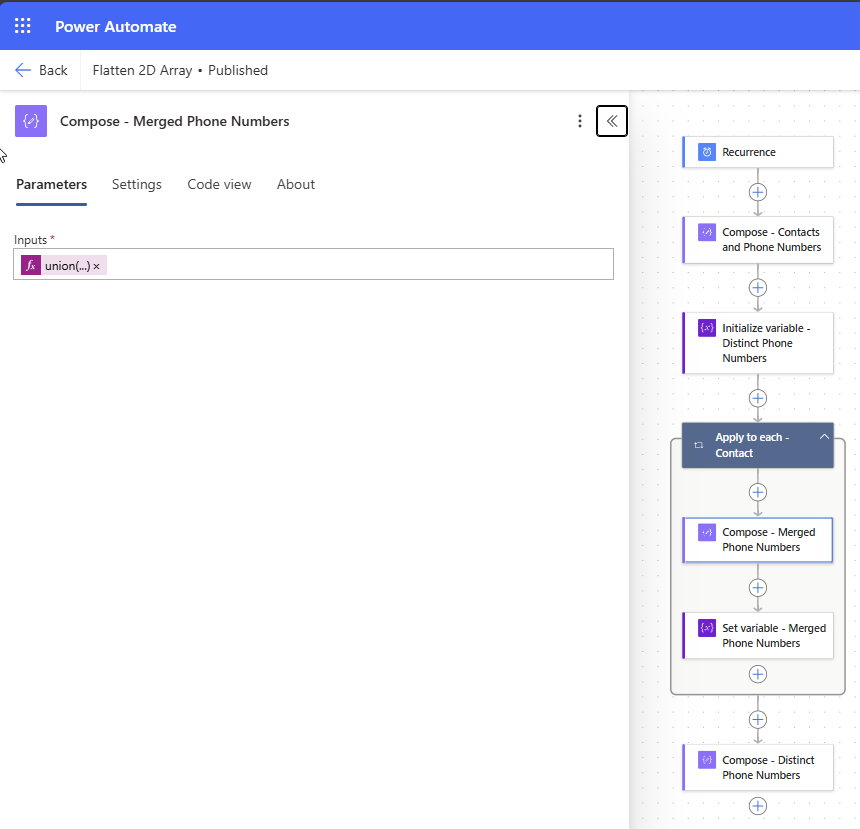Click the Compose - Merged Phone Numbers node icon
The image size is (860, 829).
[x=706, y=532]
